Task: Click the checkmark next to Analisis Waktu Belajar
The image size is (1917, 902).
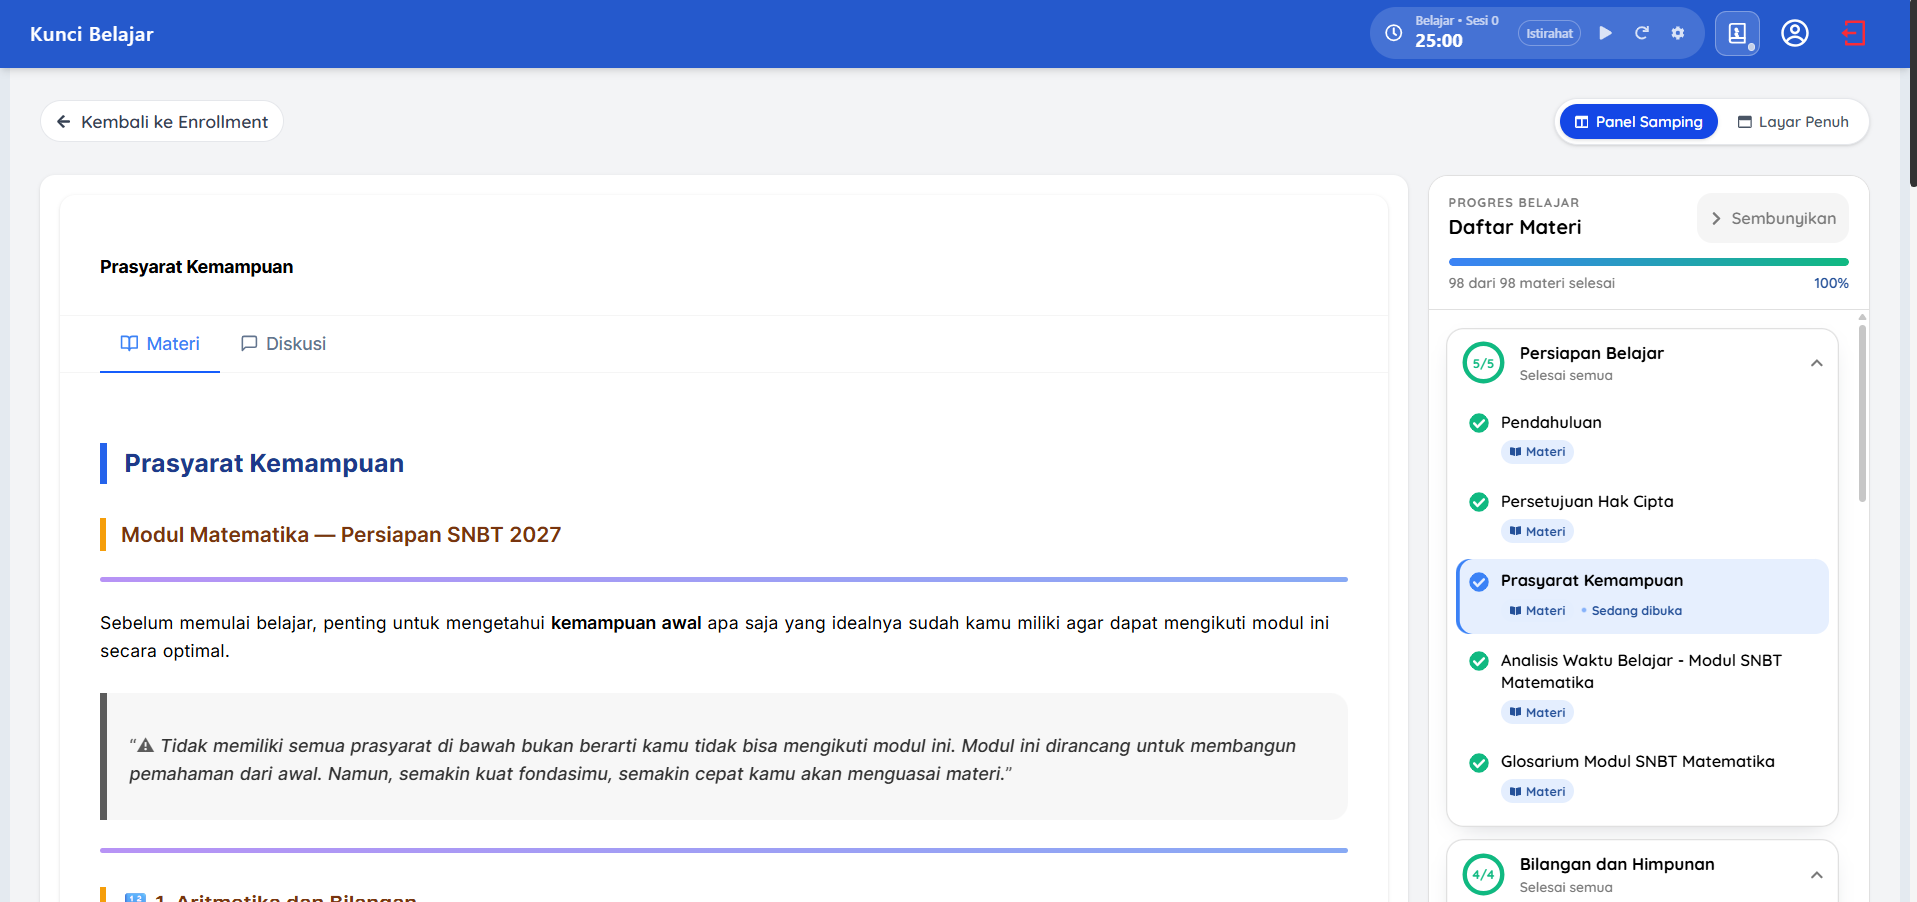Action: [x=1479, y=661]
